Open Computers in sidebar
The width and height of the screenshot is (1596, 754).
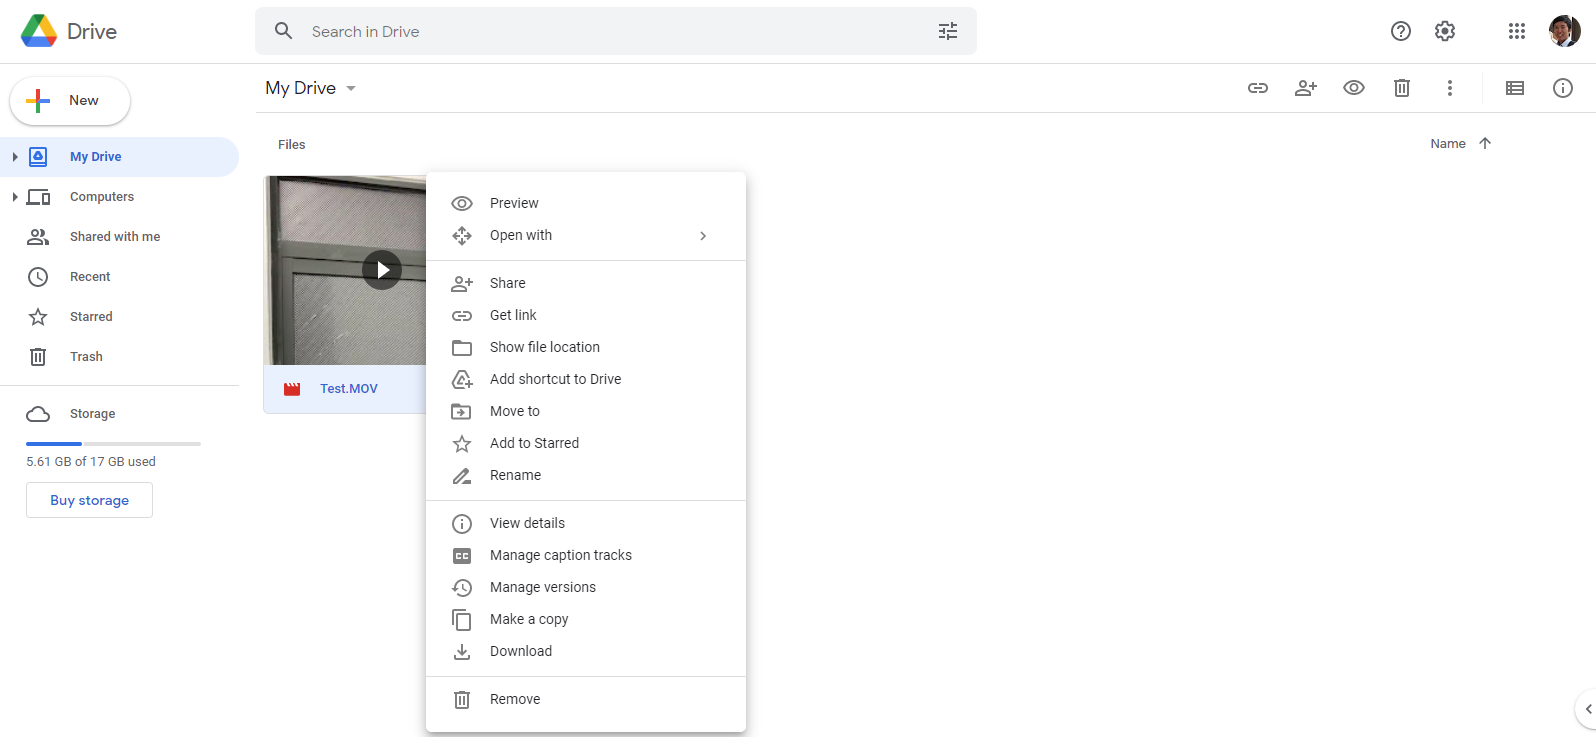pos(119,197)
